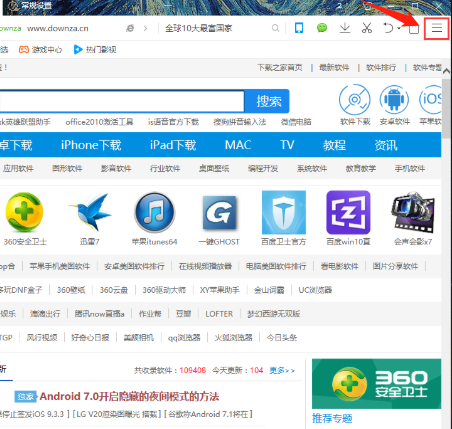Click the 百度卫士官方 shield icon
This screenshot has width=452, height=429.
point(284,212)
